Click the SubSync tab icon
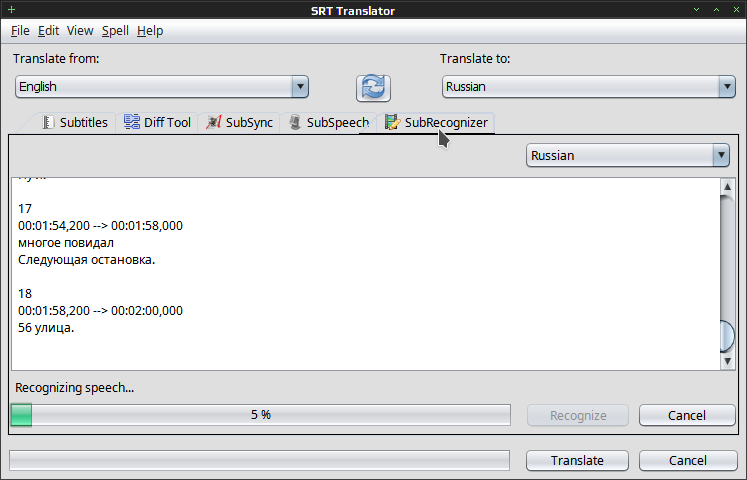 click(213, 122)
